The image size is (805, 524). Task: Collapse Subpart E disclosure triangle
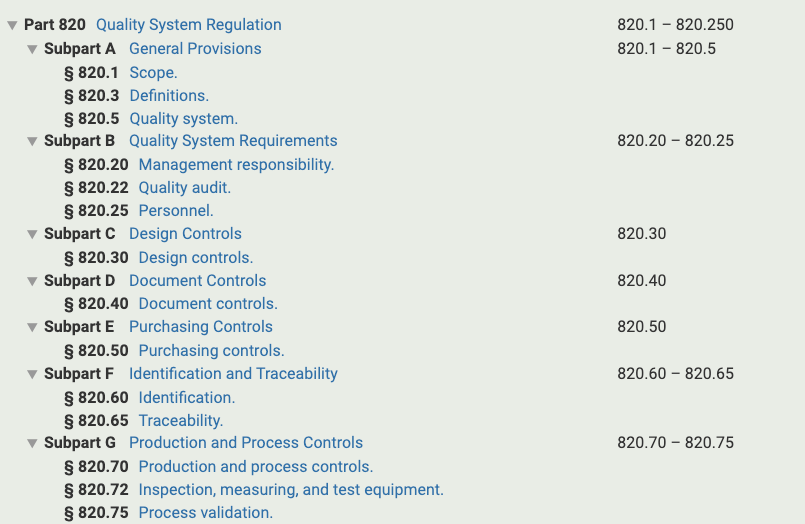click(32, 327)
